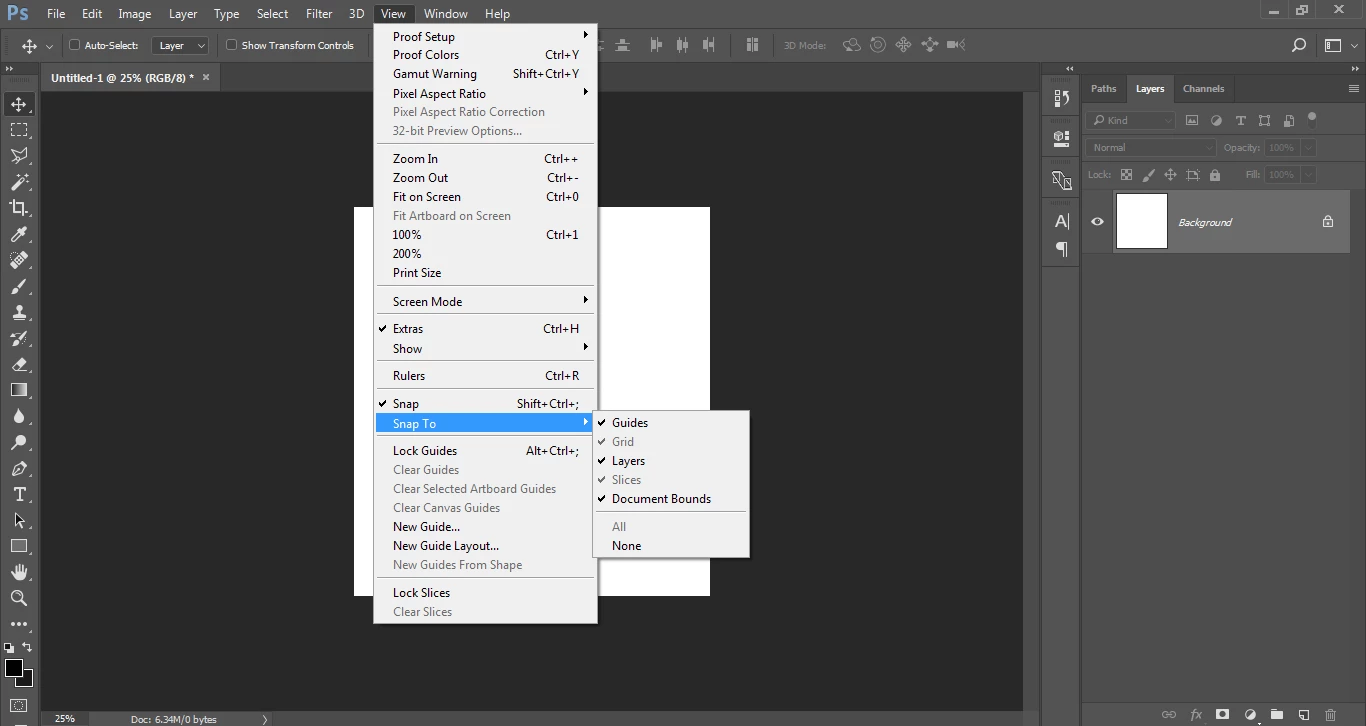Hide the Background layer eye icon
The image size is (1366, 726).
coord(1097,222)
